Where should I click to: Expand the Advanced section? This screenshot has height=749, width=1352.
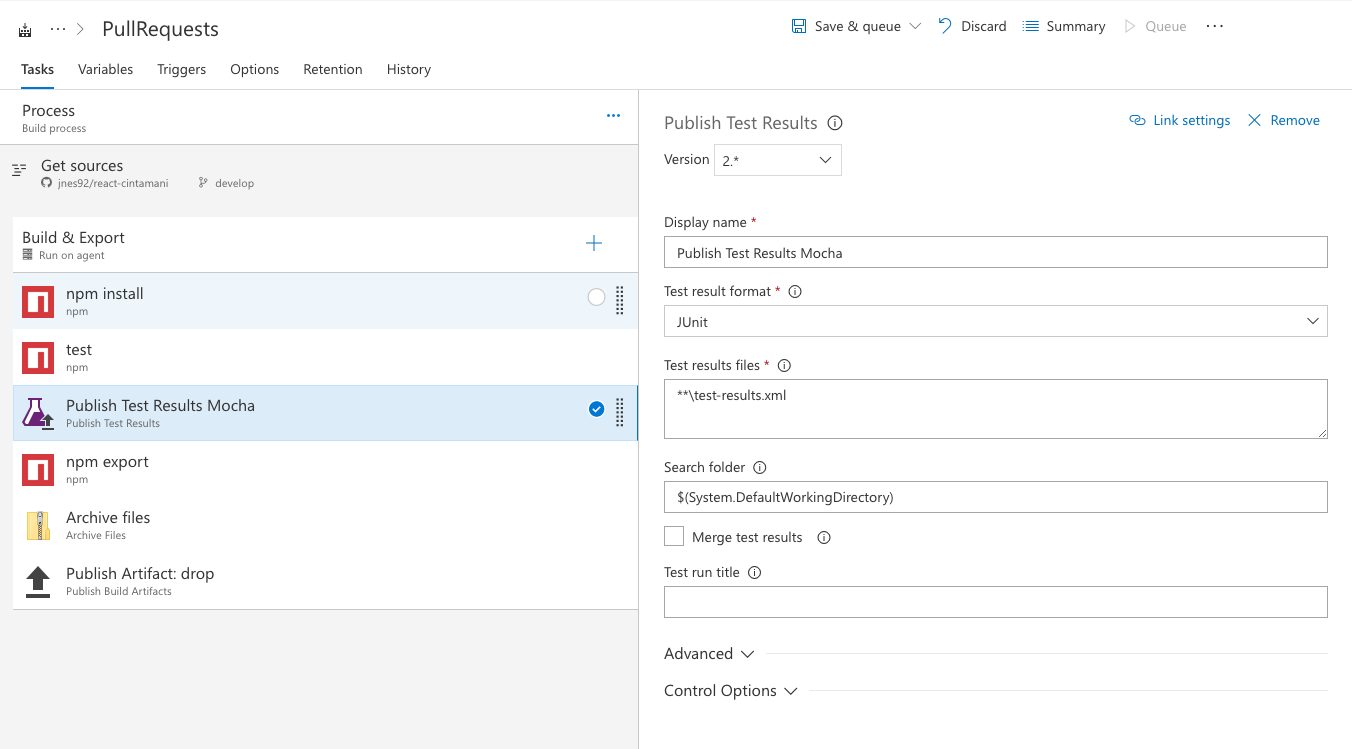[x=709, y=653]
